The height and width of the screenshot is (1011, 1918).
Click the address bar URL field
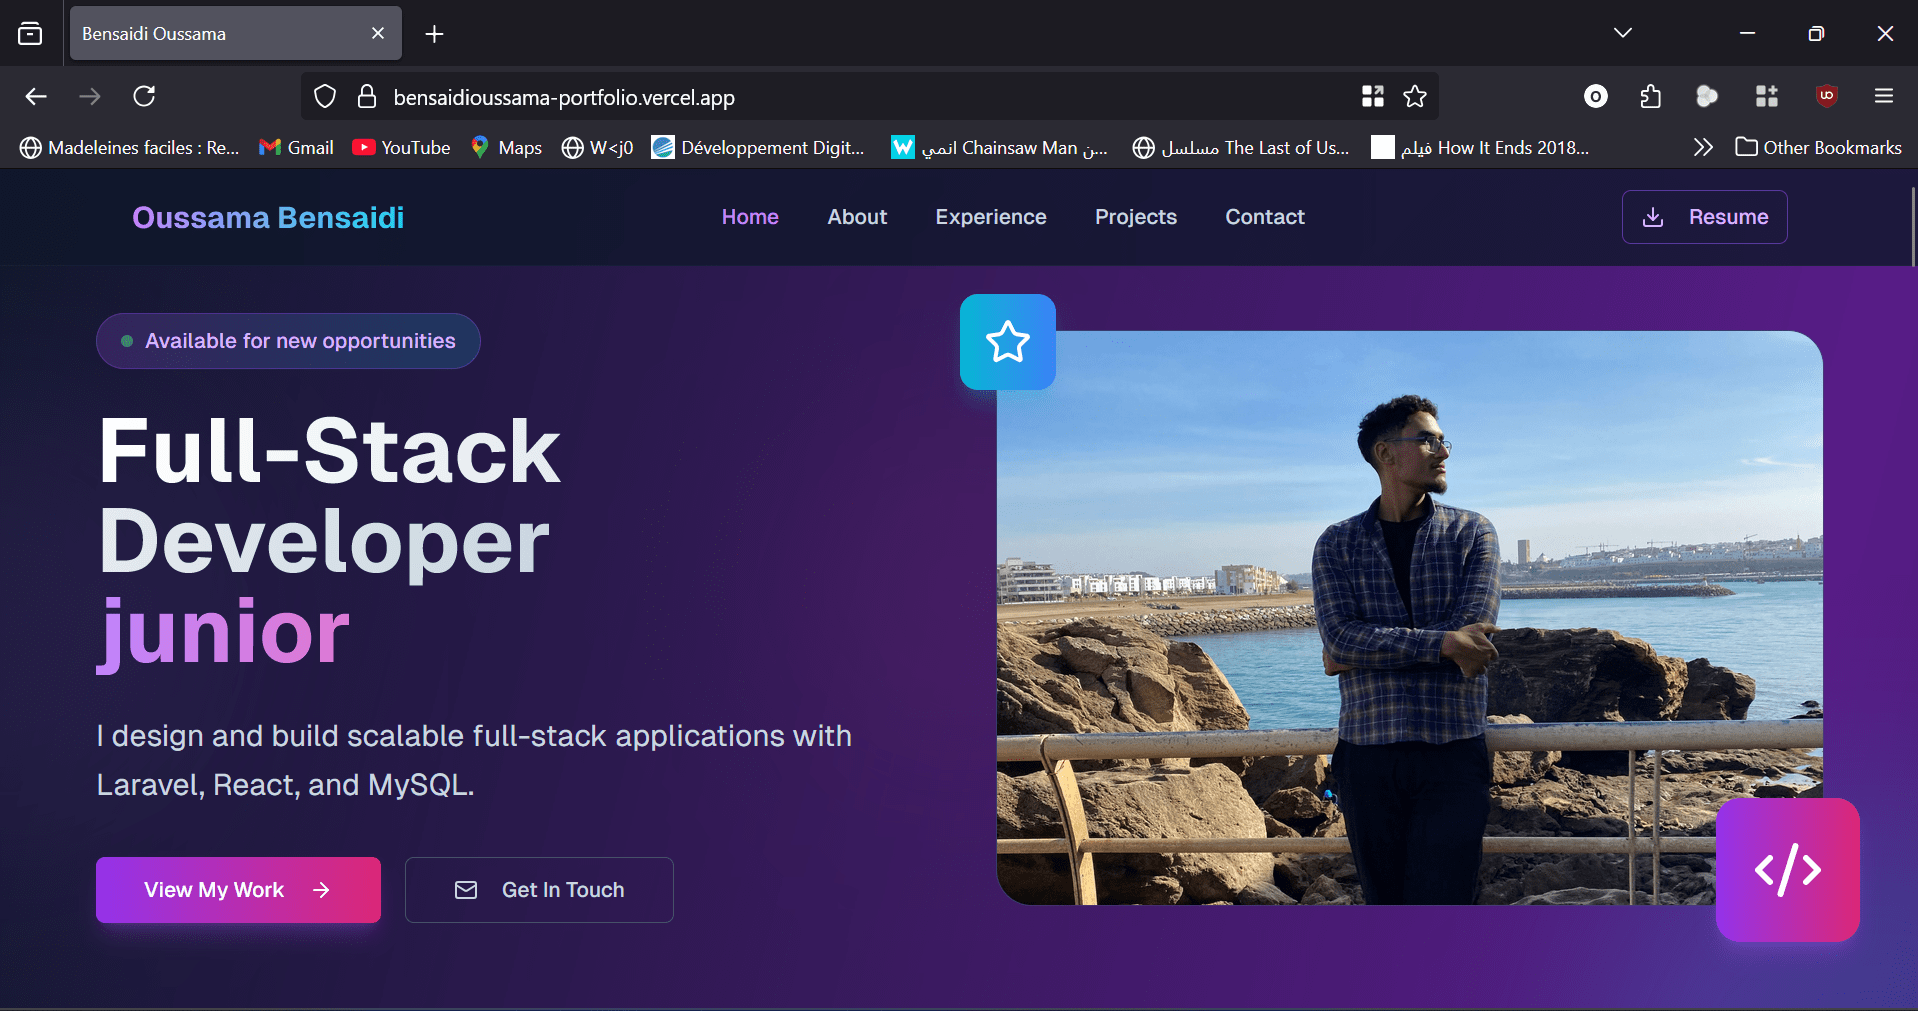(800, 97)
